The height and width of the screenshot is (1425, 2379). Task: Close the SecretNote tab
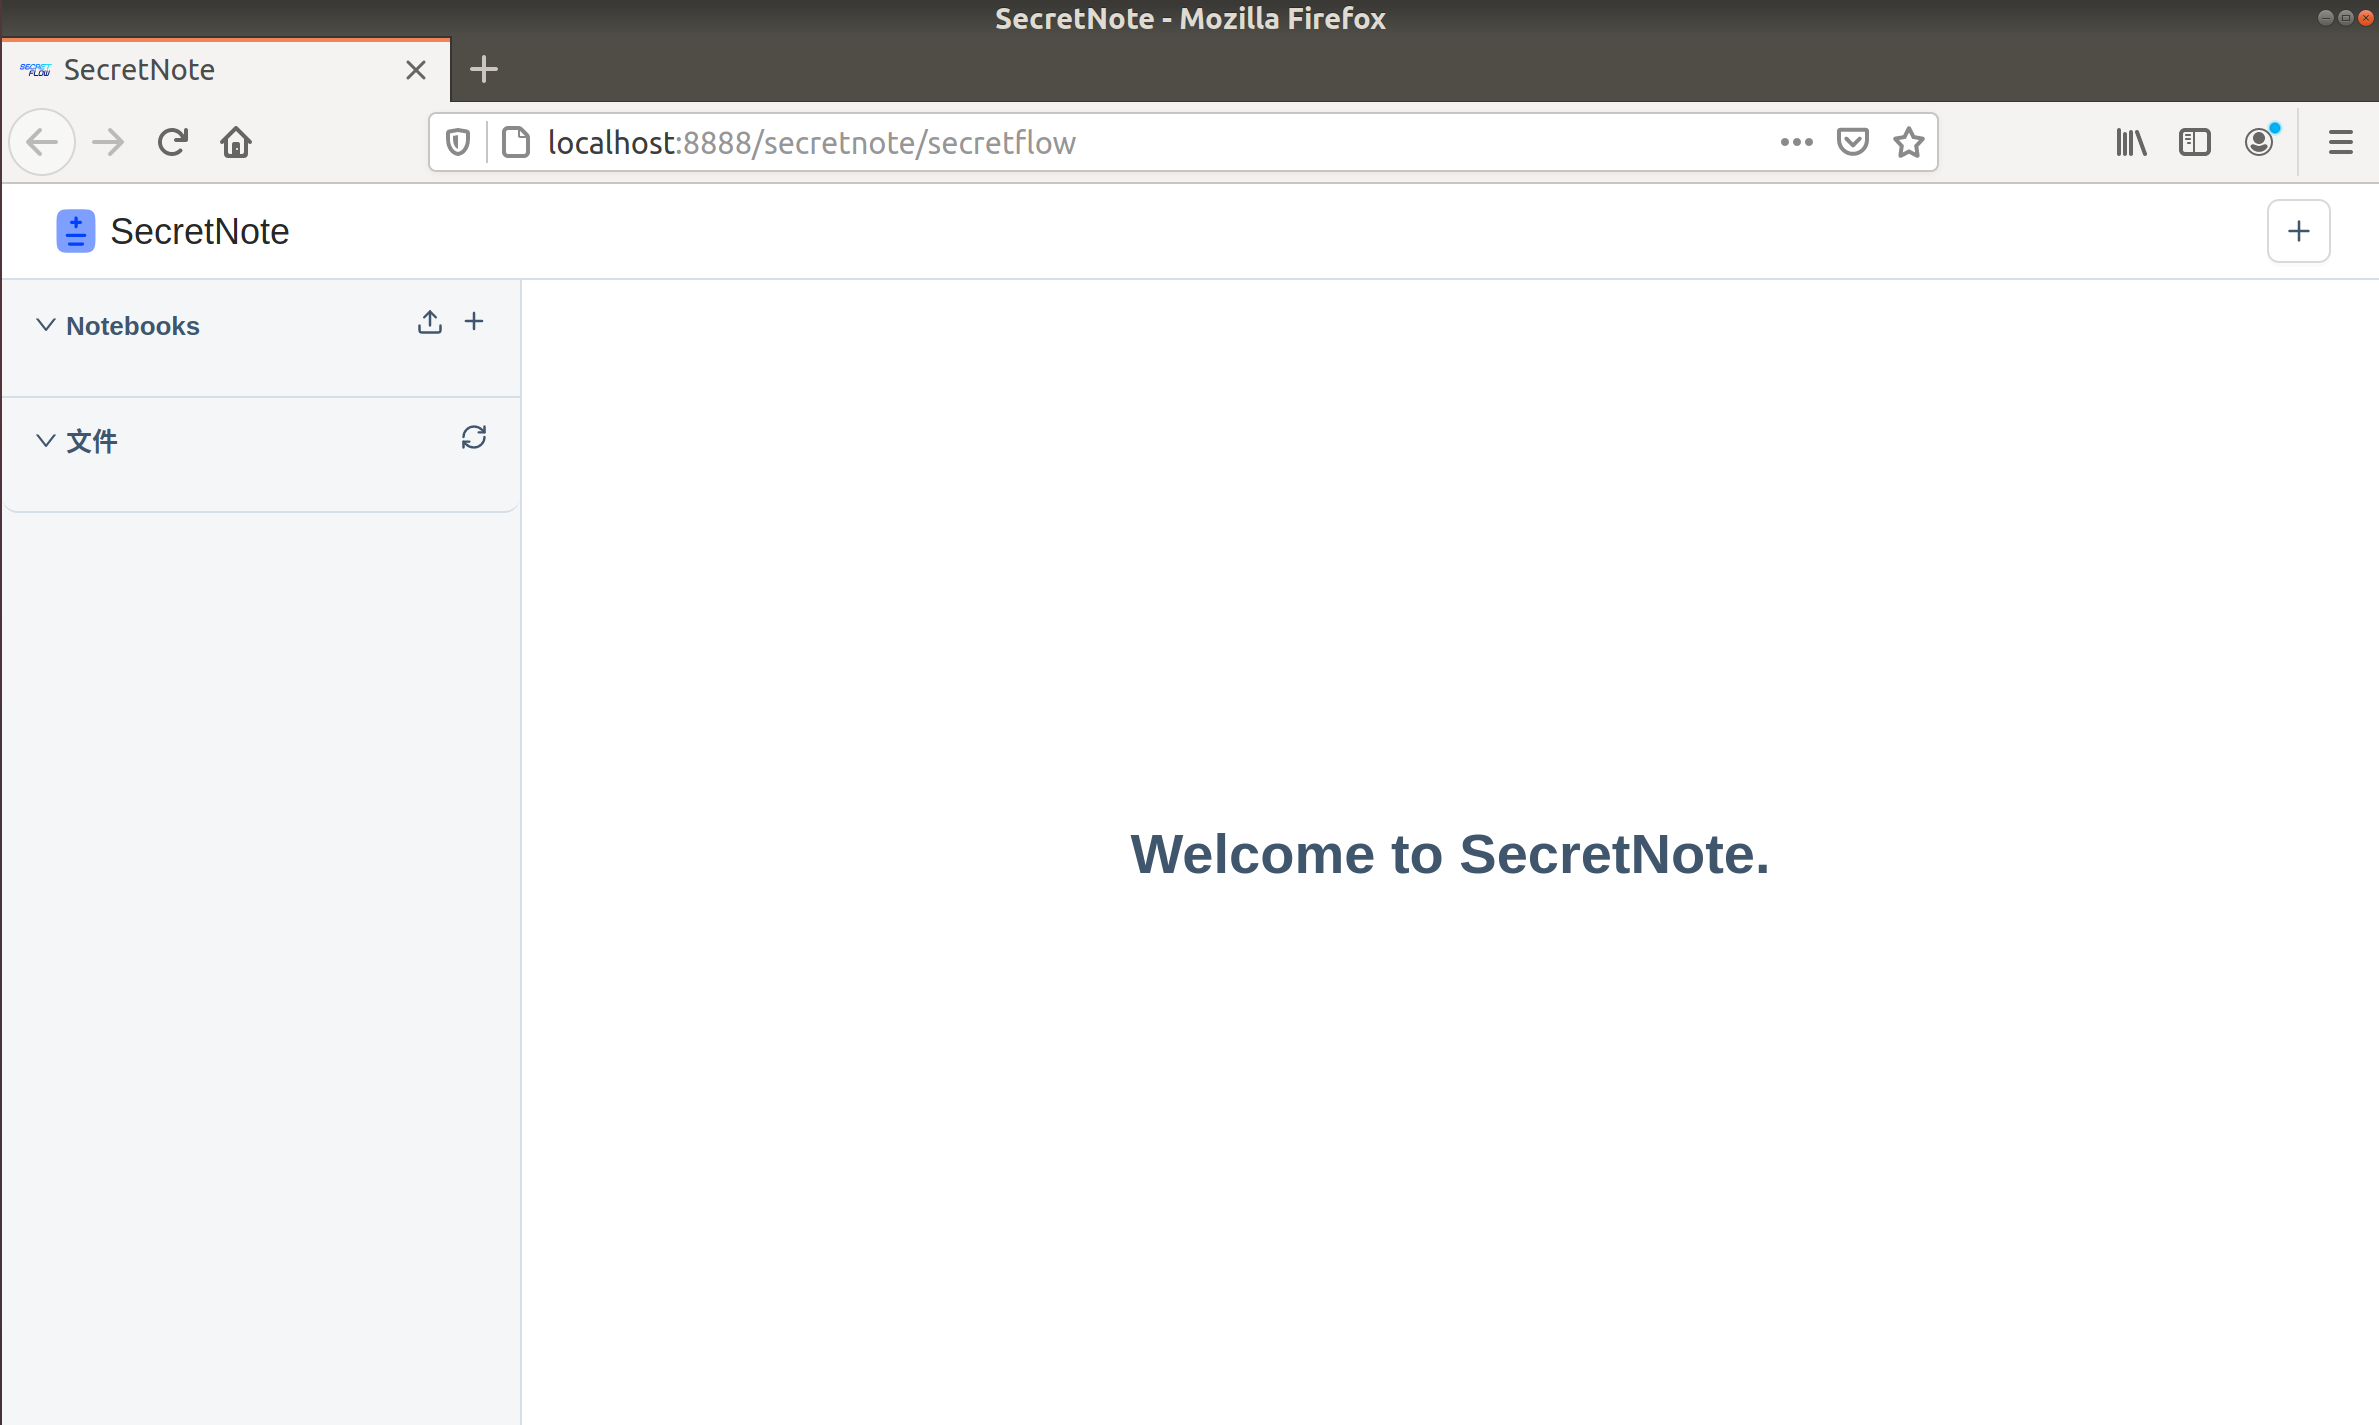[x=416, y=70]
